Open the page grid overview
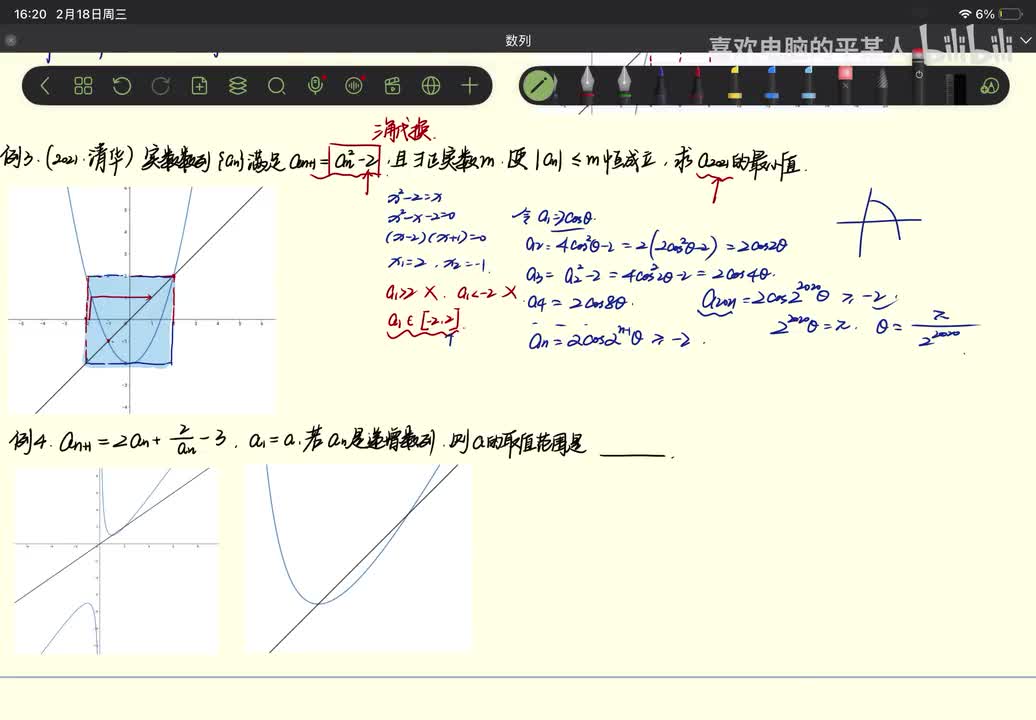Image resolution: width=1036 pixels, height=720 pixels. [83, 86]
